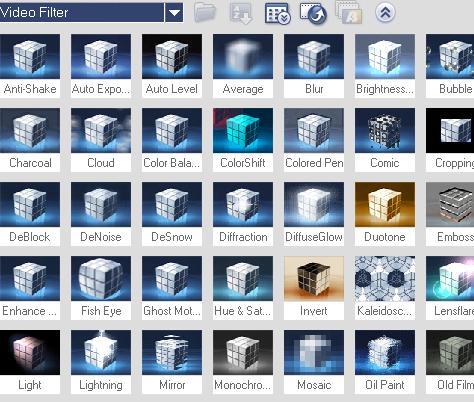The width and height of the screenshot is (474, 402).
Task: Select the Diffraction filter thumbnail
Action: click(x=243, y=204)
